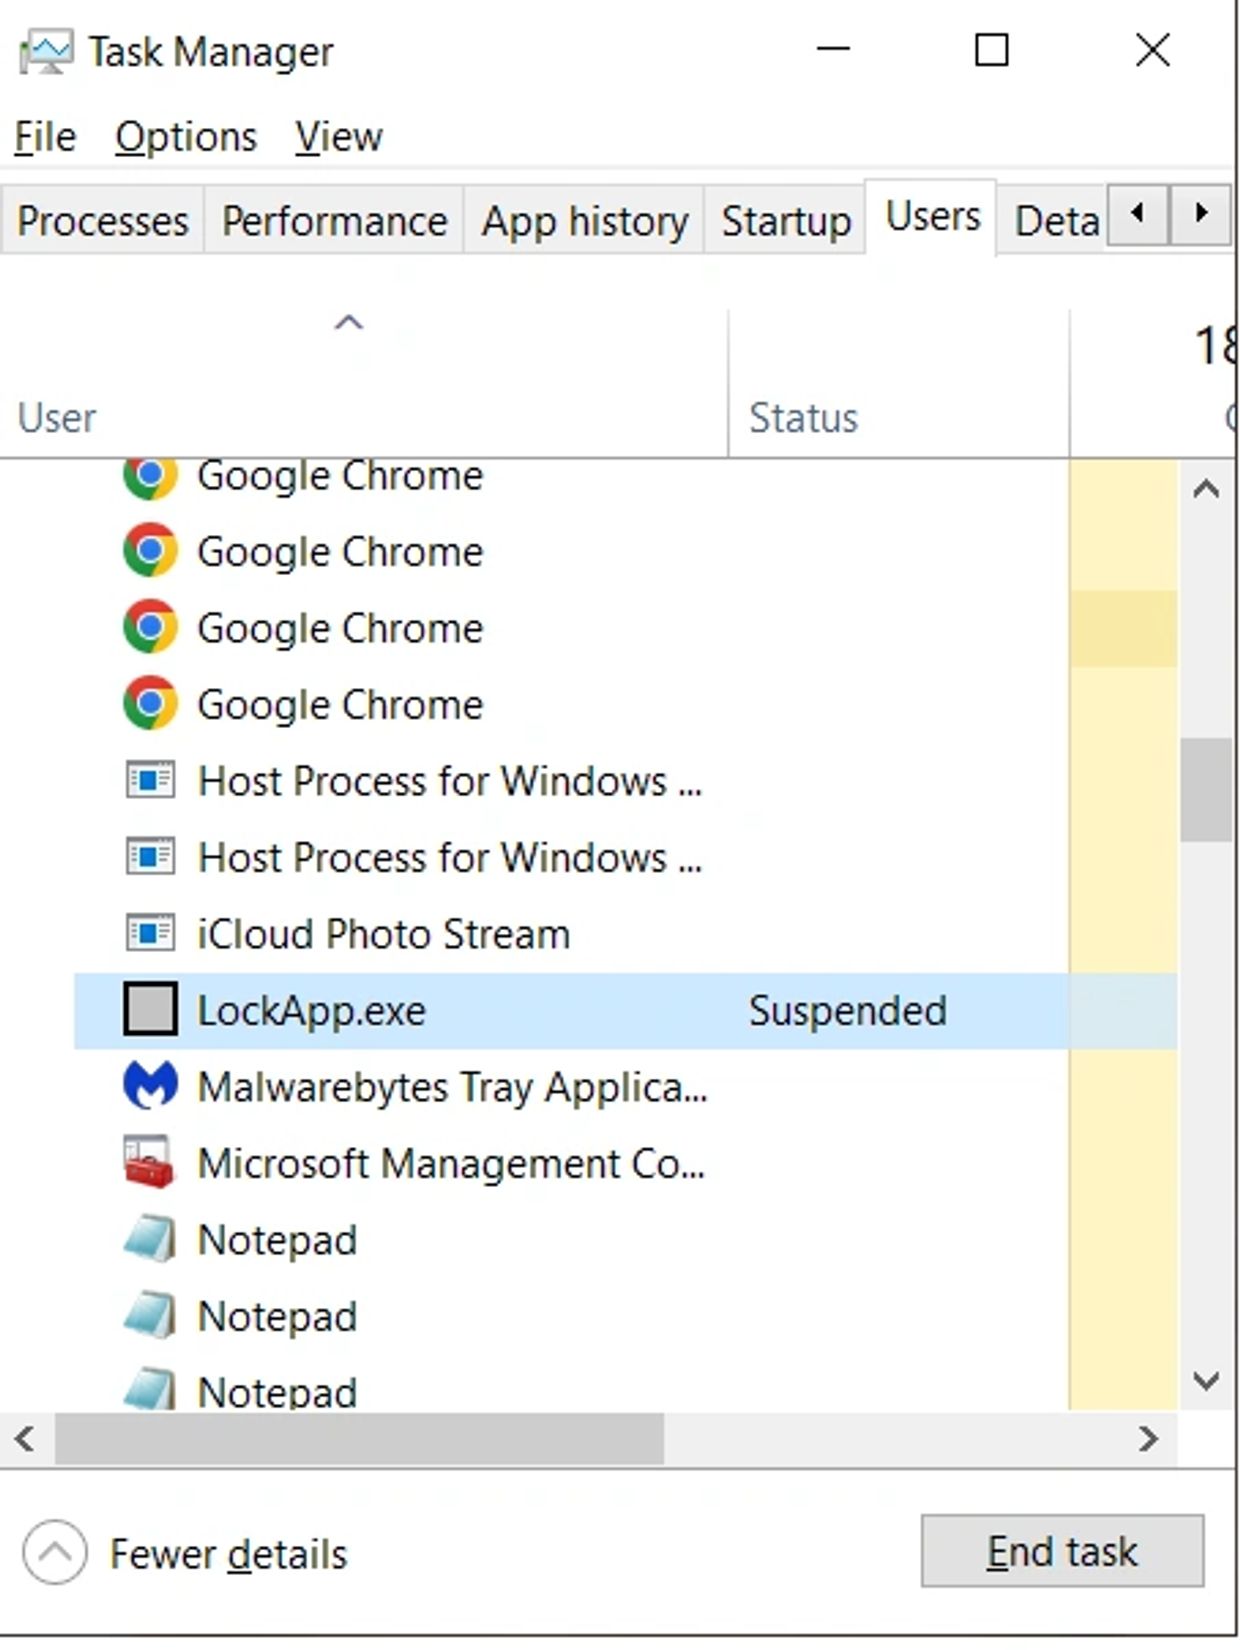Show previous tabs with left arrow

1137,212
